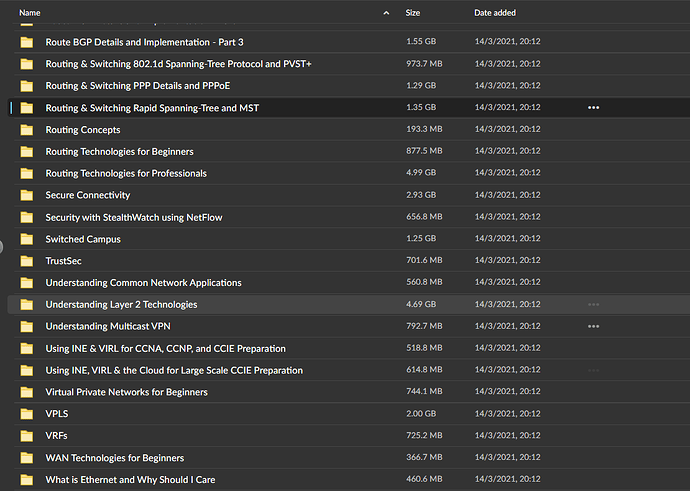The height and width of the screenshot is (491, 690).
Task: Click the Routing Concepts folder icon
Action: point(27,130)
